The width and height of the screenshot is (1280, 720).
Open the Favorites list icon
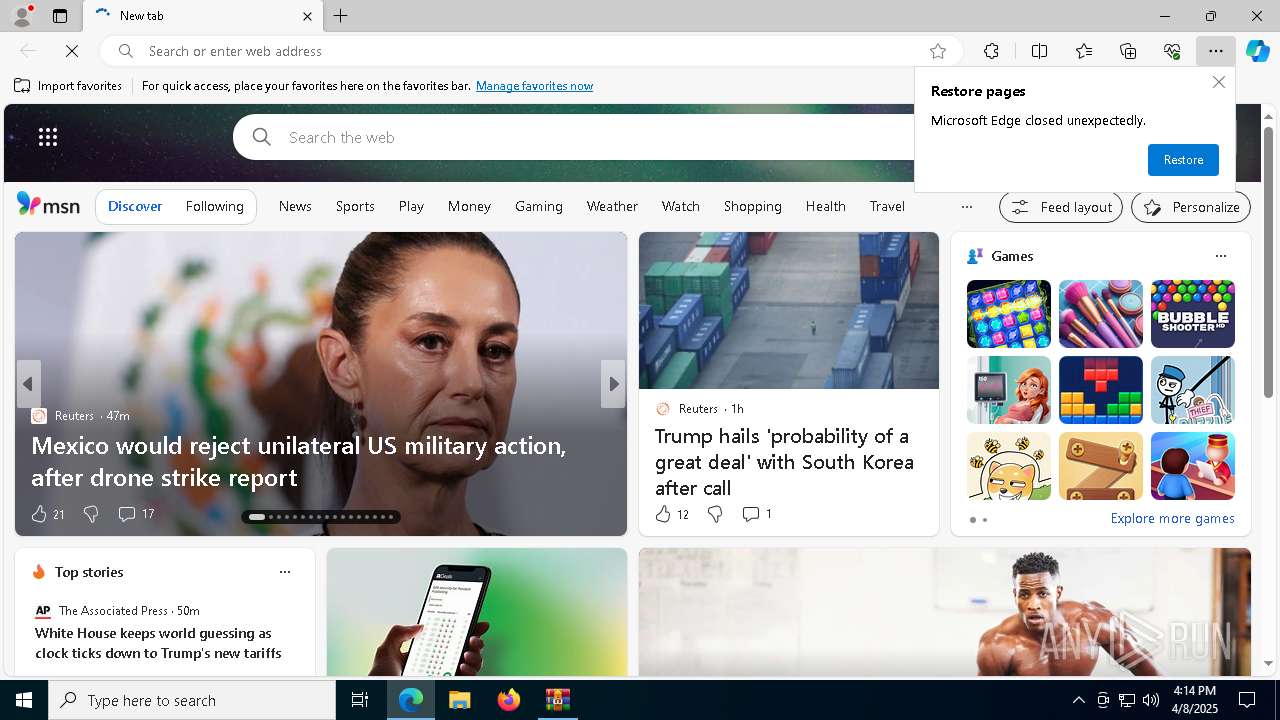[1084, 51]
